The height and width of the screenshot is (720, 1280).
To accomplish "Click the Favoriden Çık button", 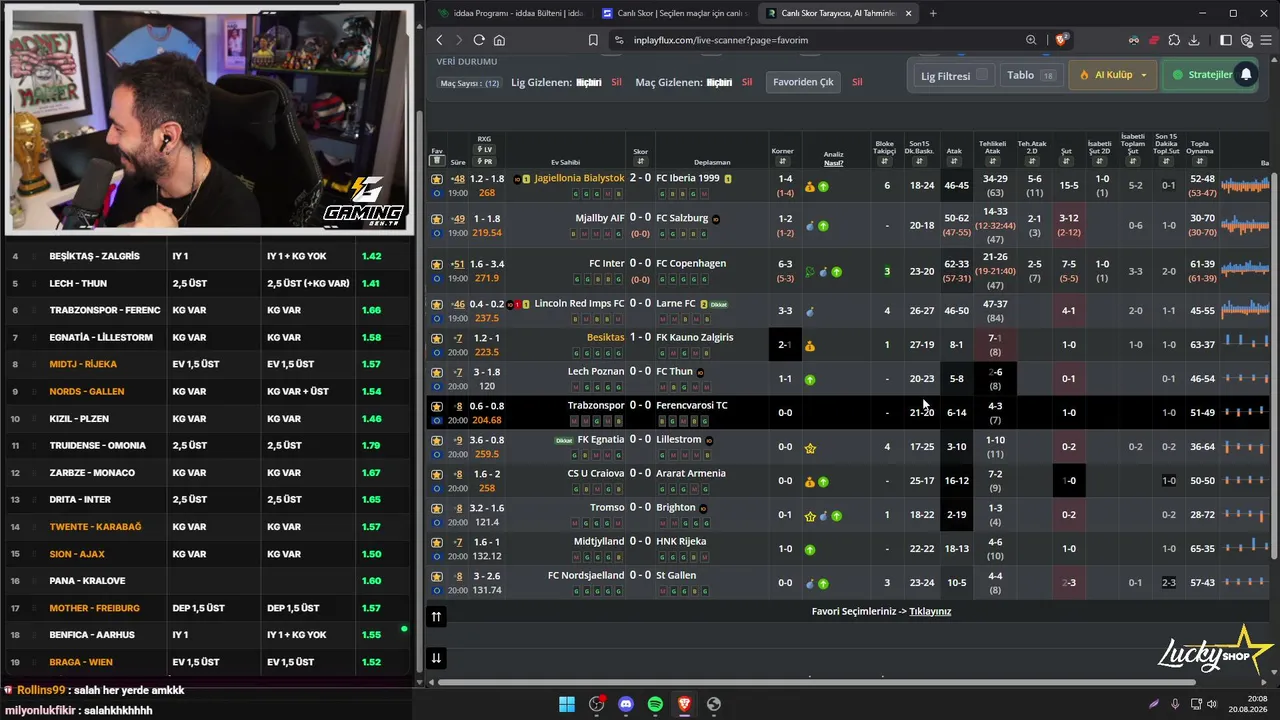I will [803, 82].
